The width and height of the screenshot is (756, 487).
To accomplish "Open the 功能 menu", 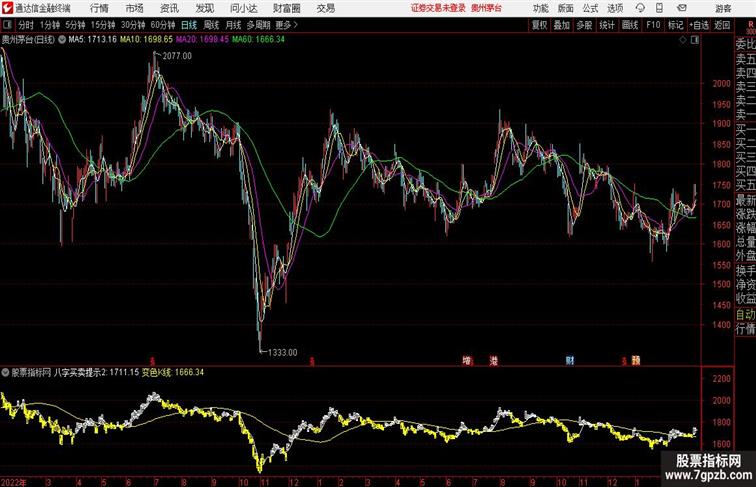I will (540, 8).
